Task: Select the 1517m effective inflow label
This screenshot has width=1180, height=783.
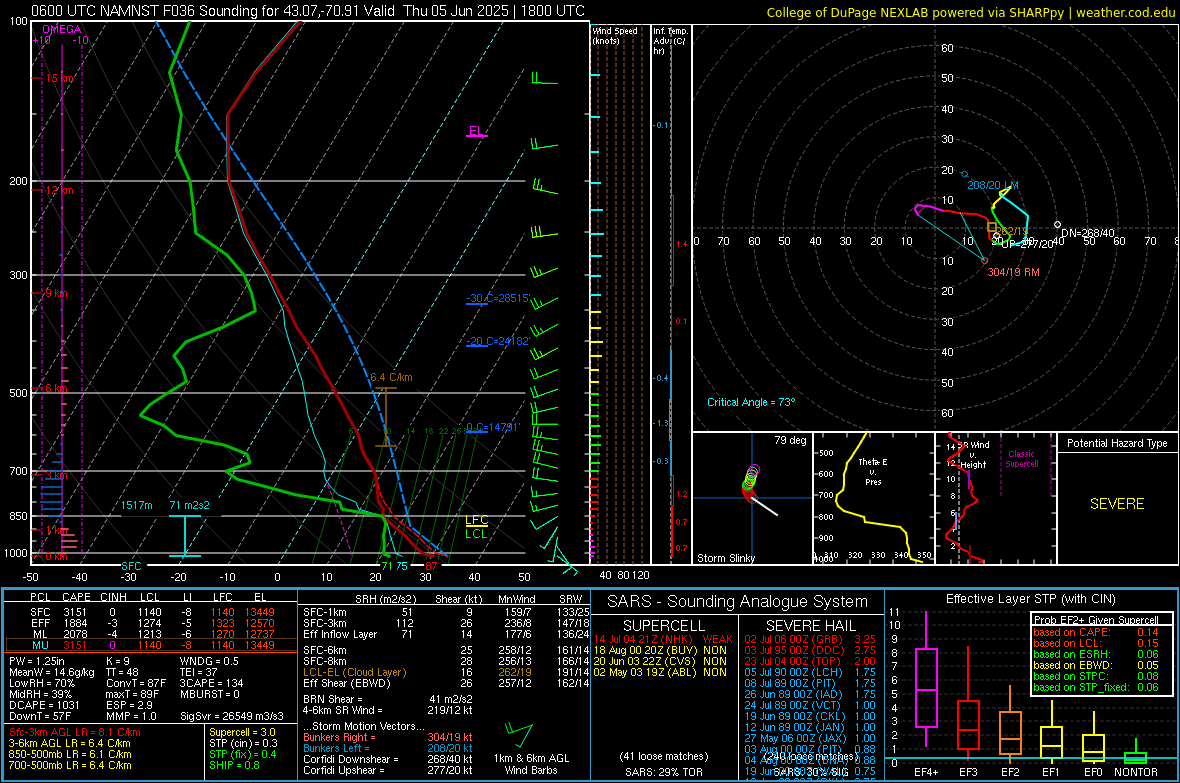Action: pos(137,505)
